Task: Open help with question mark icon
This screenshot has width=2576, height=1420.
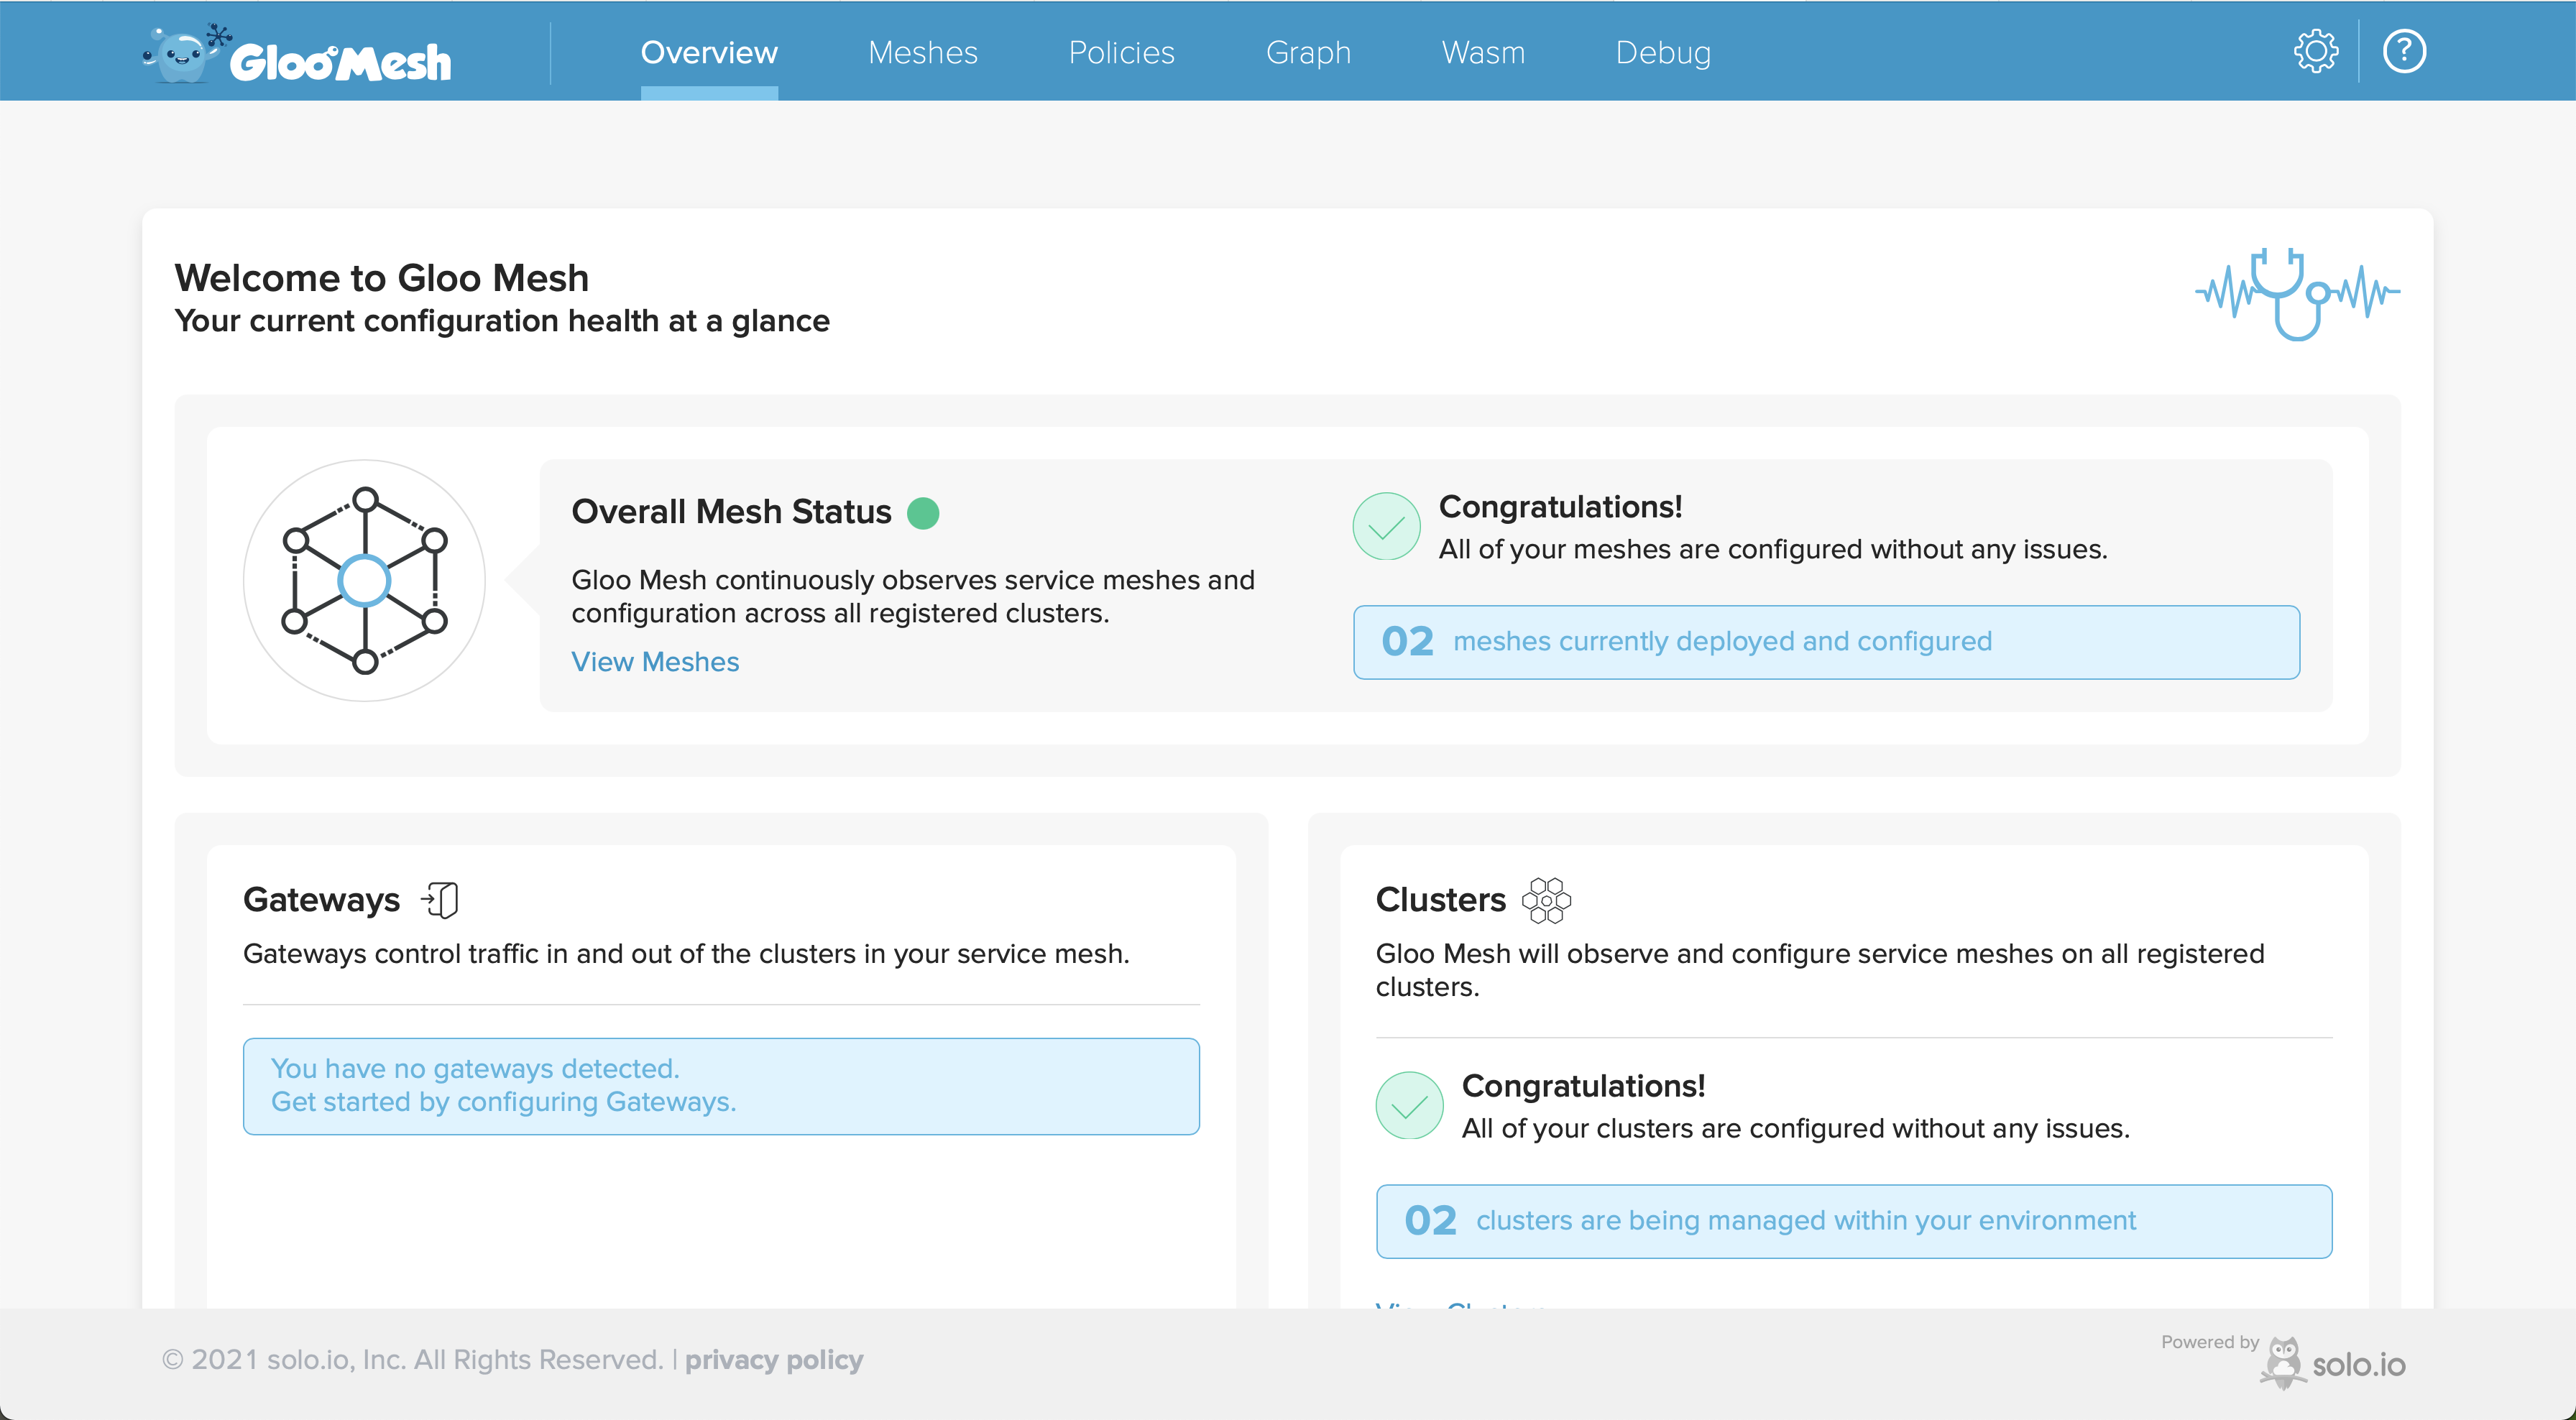Action: pyautogui.click(x=2404, y=51)
